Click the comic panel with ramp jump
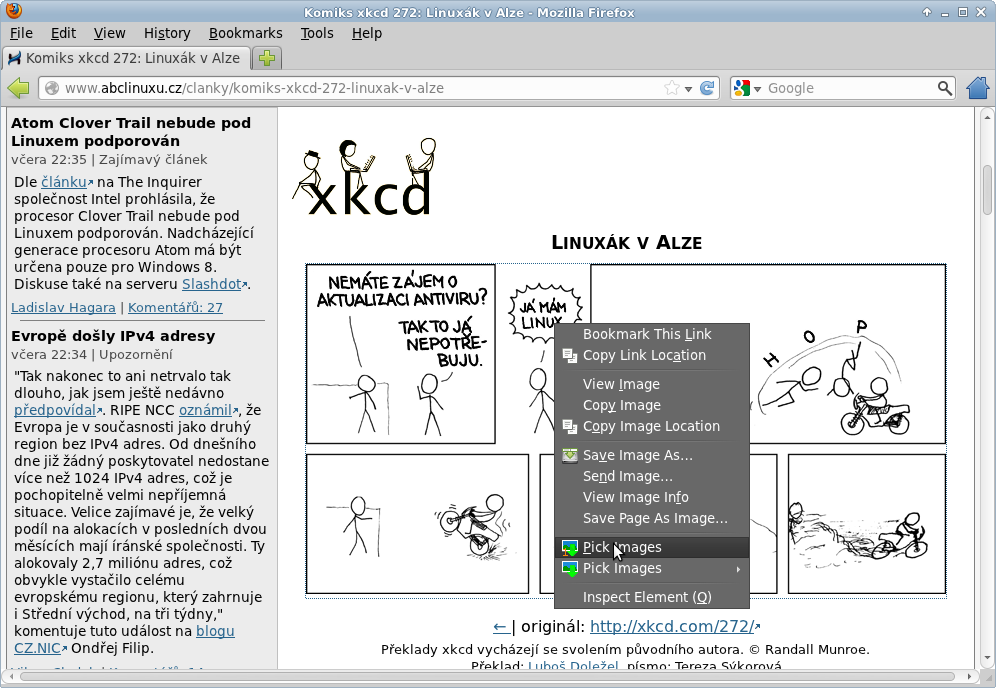The image size is (996, 688). 768,354
